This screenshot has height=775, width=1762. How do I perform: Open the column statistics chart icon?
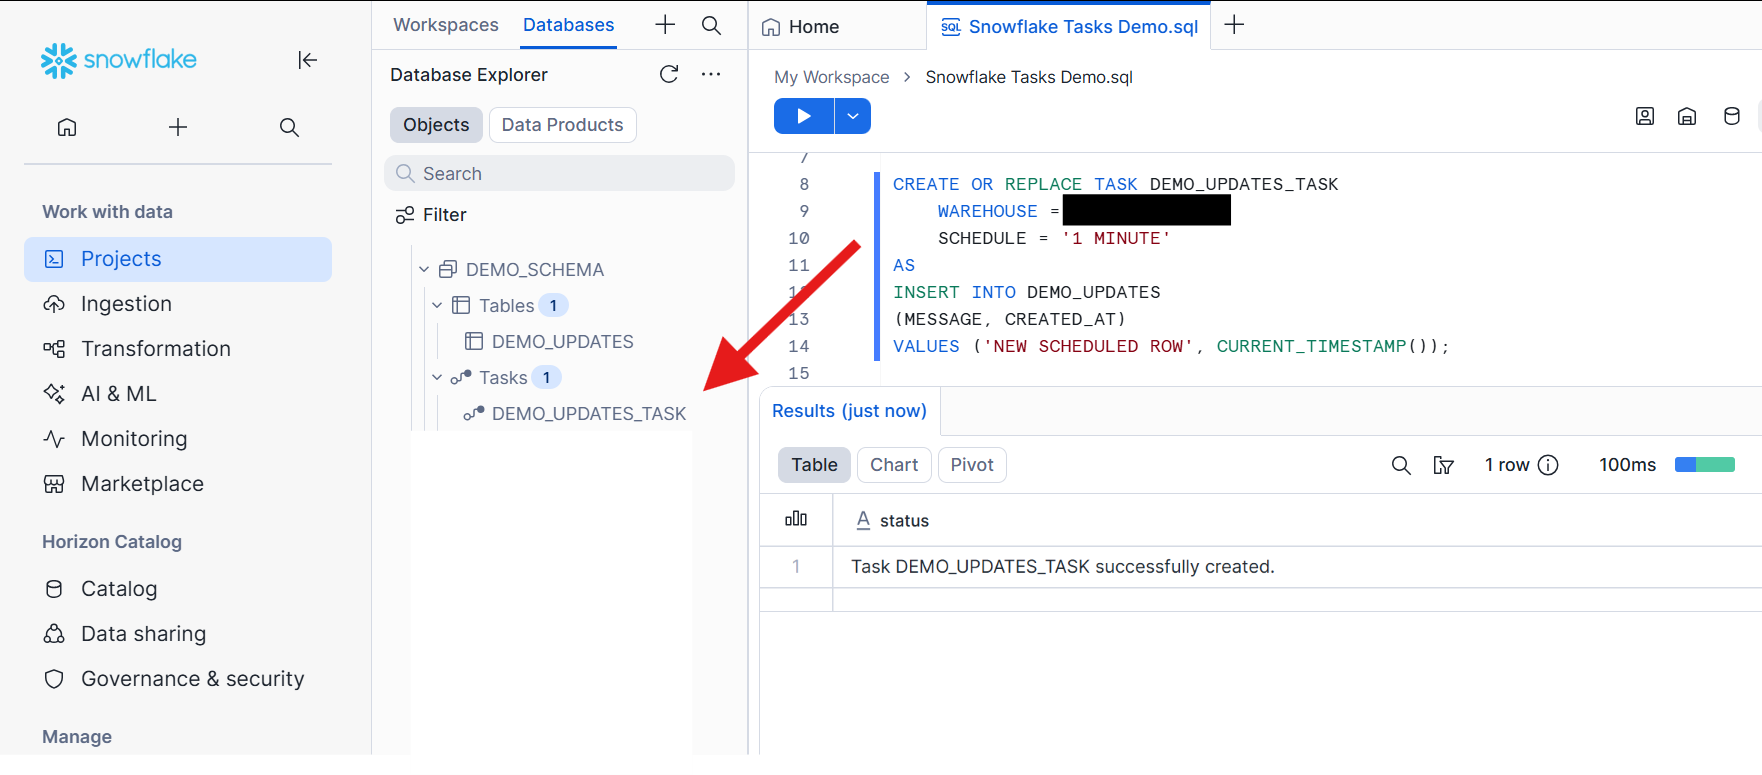click(x=796, y=519)
